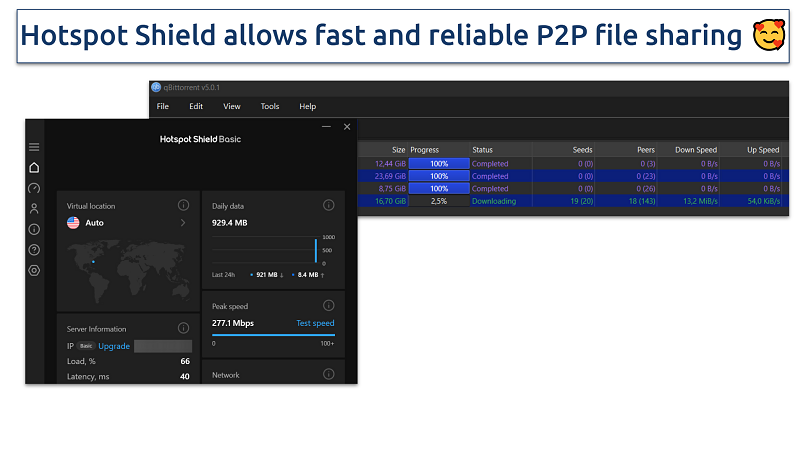Open the speed gauge sidebar icon
Viewport: 806px width, 453px height.
(x=34, y=188)
